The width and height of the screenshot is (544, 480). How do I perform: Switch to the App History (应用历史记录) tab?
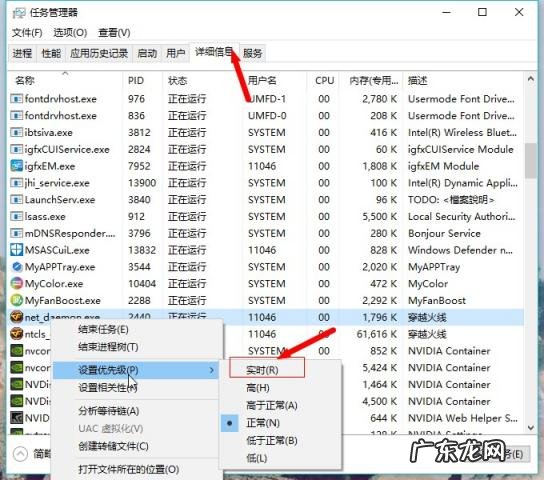click(99, 53)
